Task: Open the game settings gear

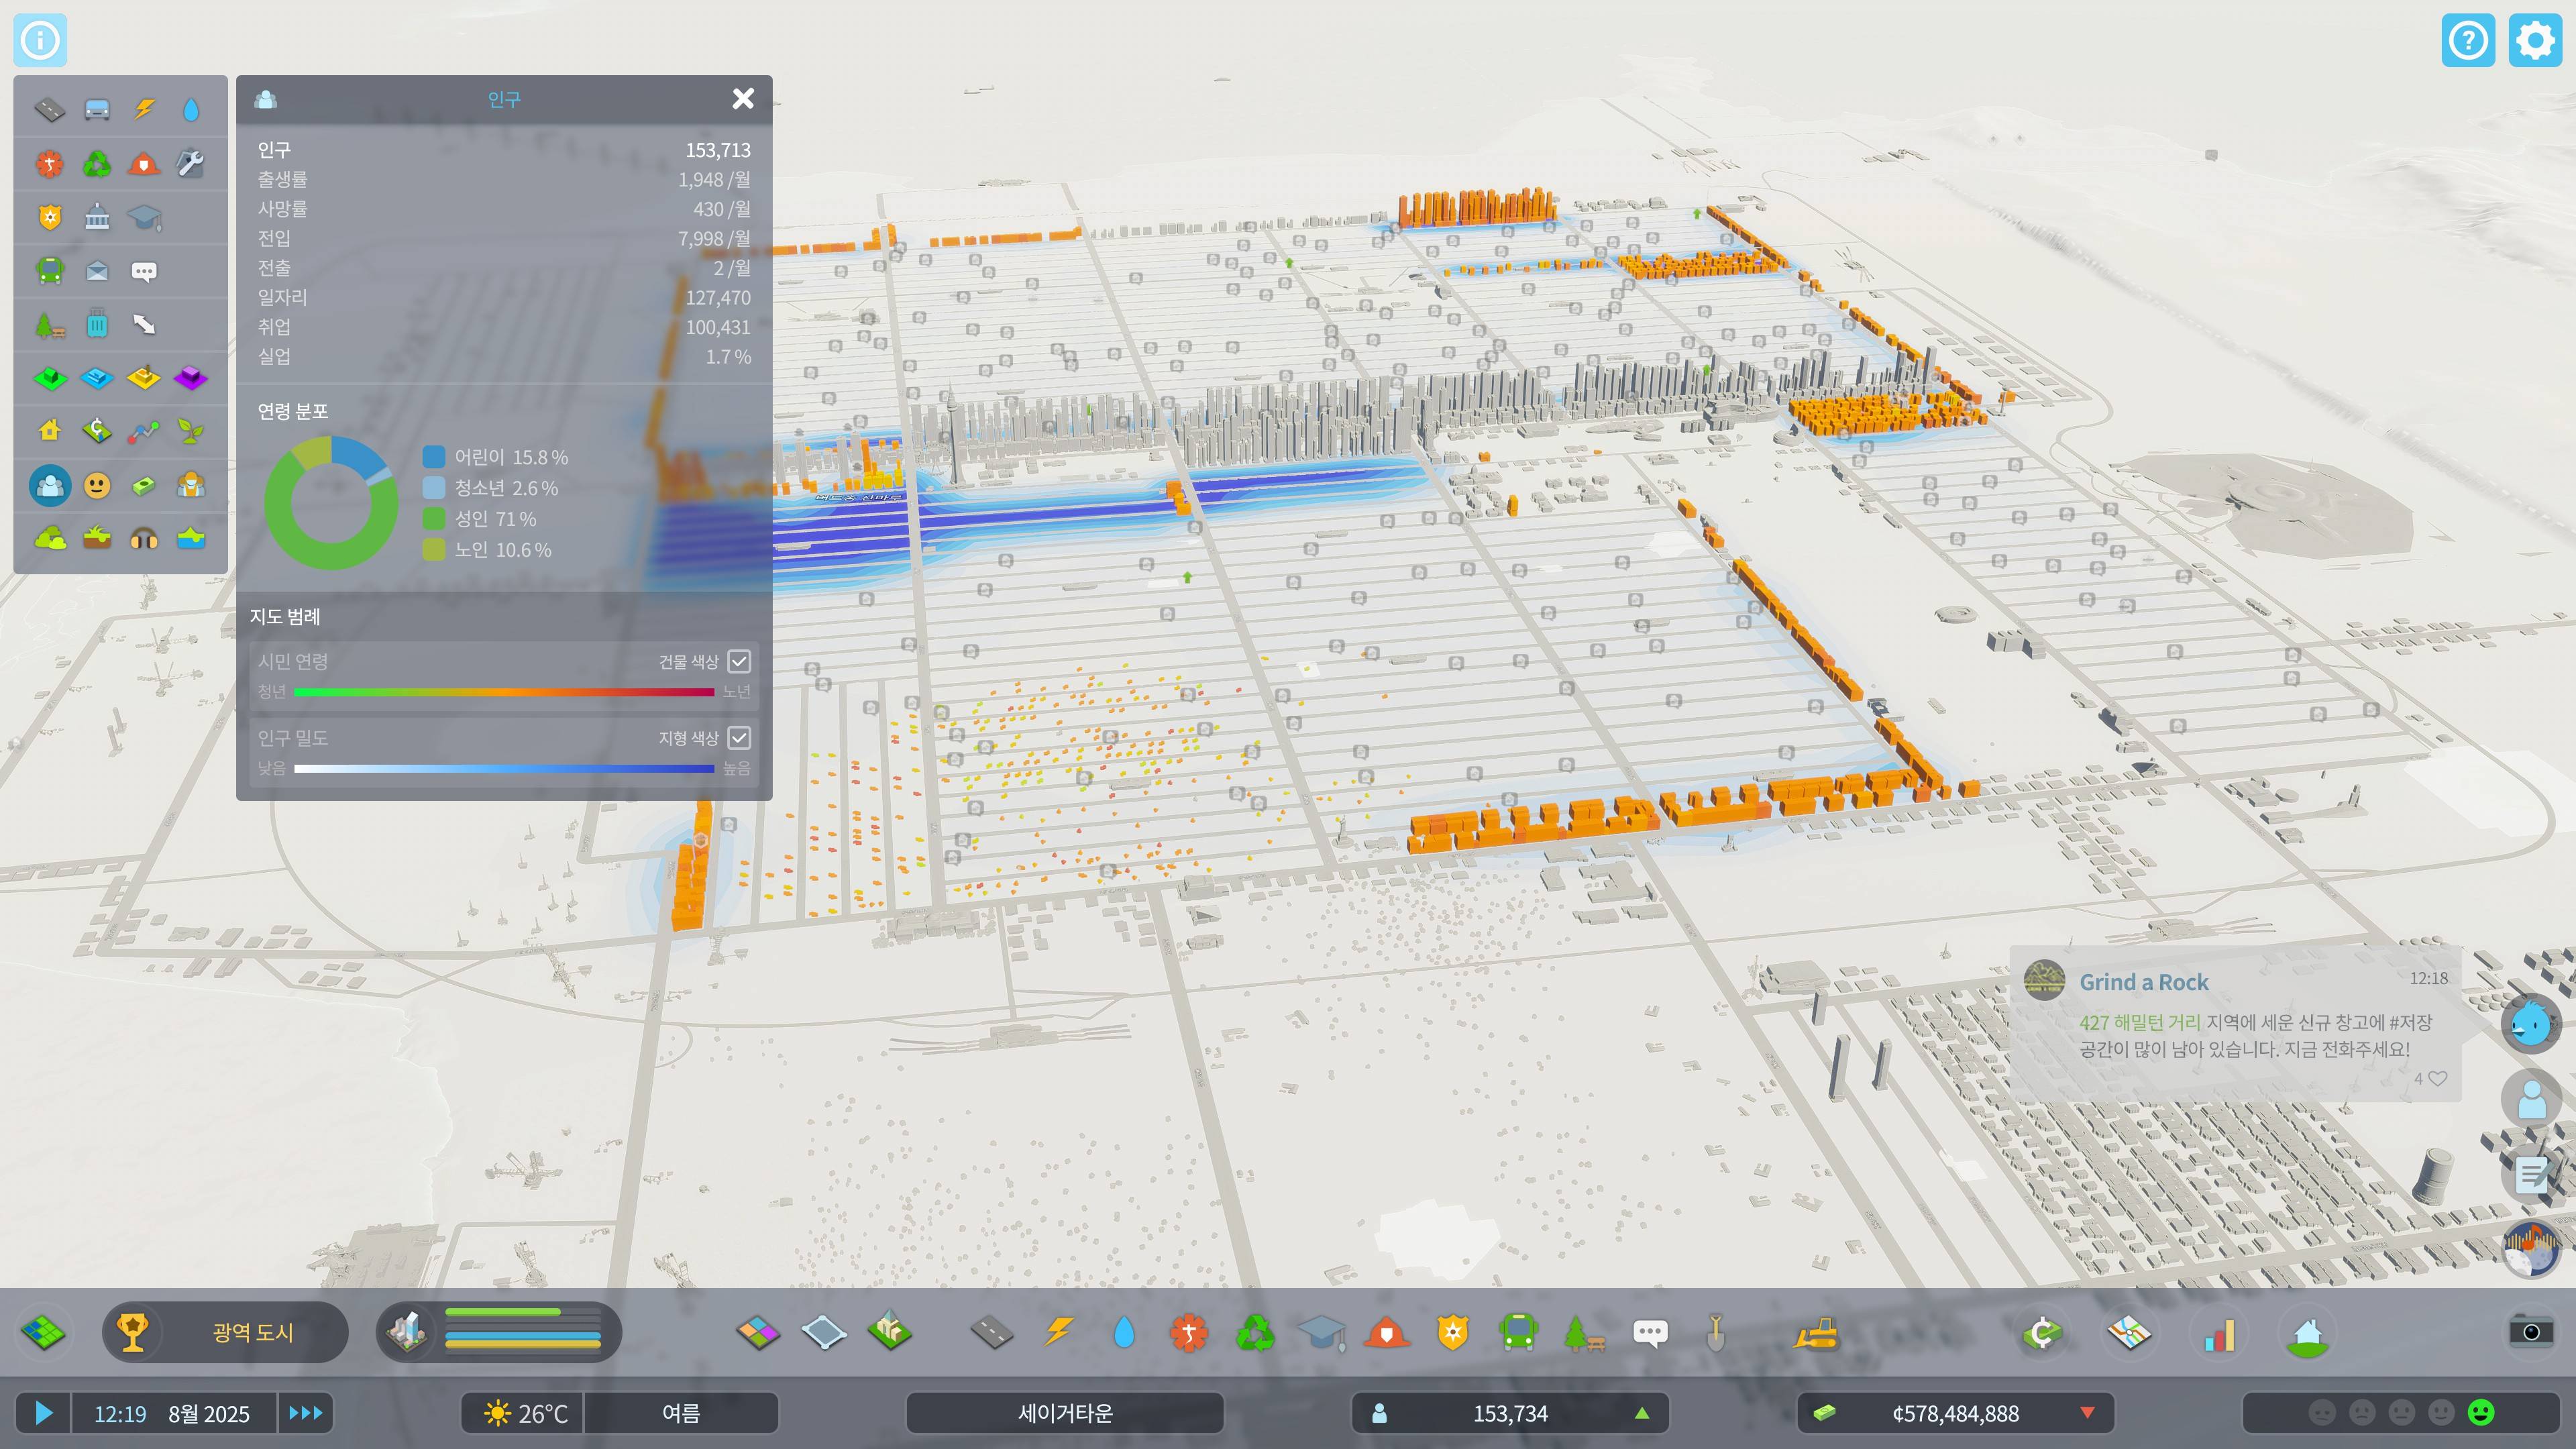Action: tap(2534, 40)
